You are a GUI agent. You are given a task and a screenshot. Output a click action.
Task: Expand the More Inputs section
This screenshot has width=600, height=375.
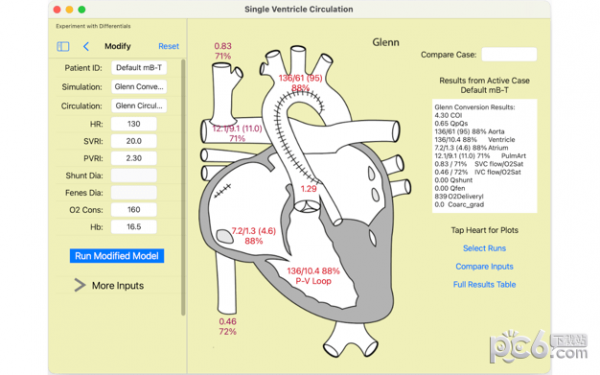point(109,285)
